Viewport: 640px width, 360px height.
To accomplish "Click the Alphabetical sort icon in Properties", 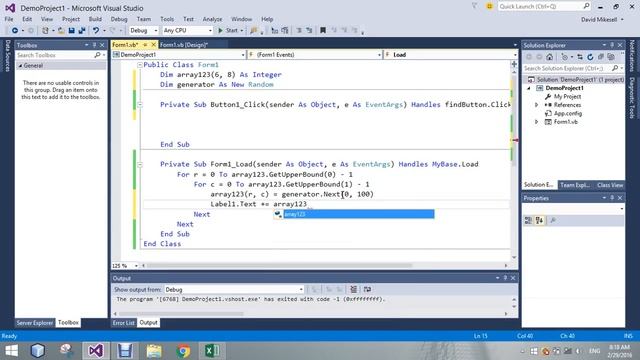I will coord(539,220).
